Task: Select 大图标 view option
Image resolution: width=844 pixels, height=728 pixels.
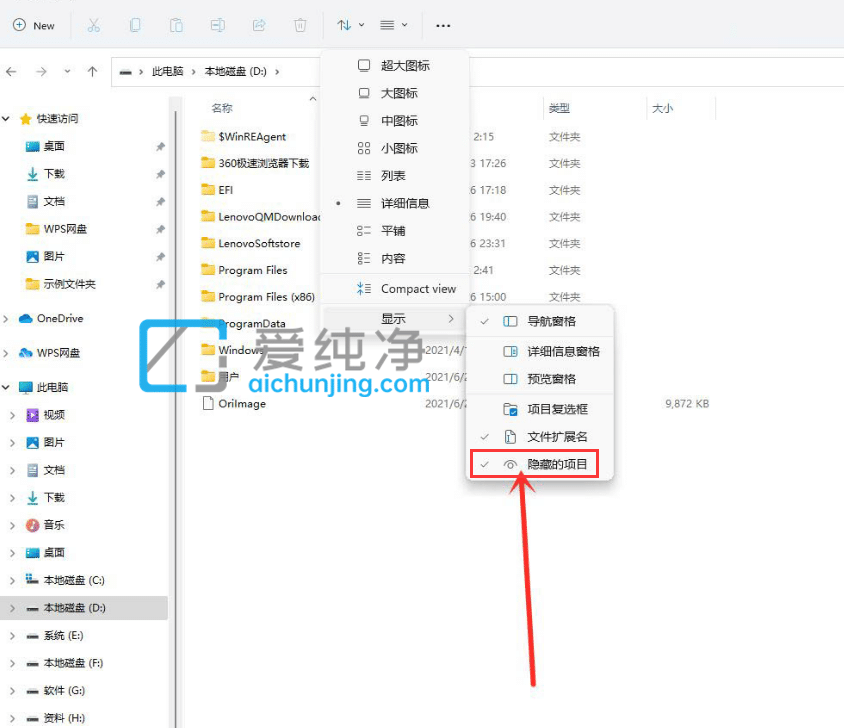Action: (395, 93)
